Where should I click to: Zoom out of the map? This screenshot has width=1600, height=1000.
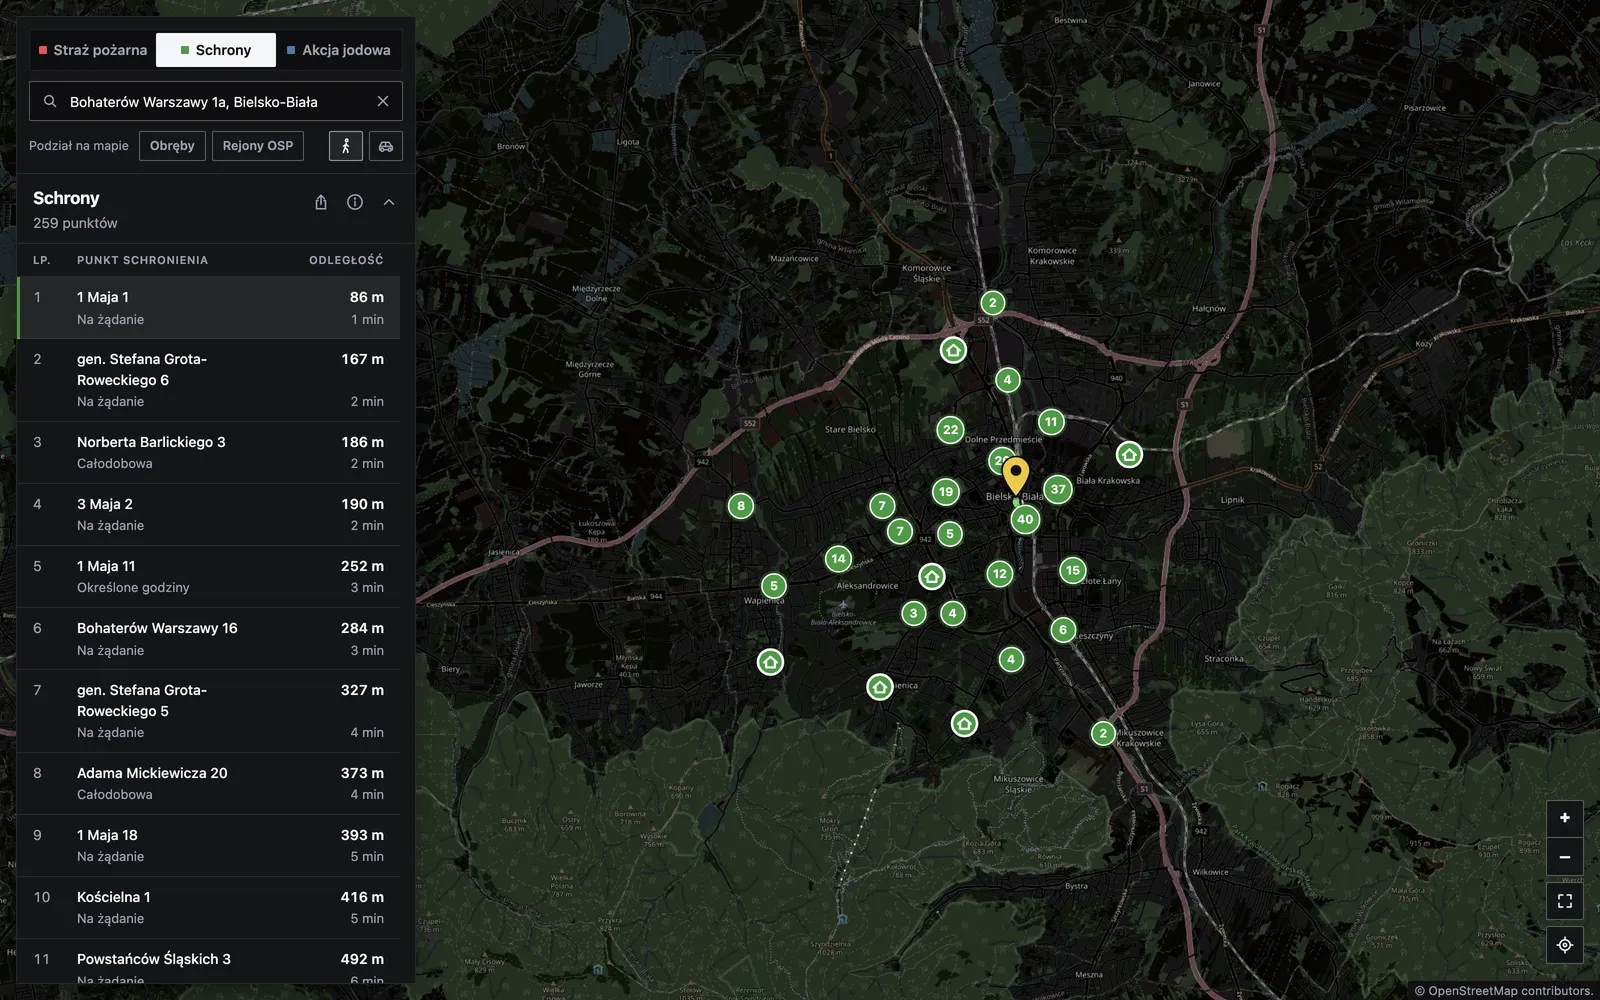coord(1565,857)
